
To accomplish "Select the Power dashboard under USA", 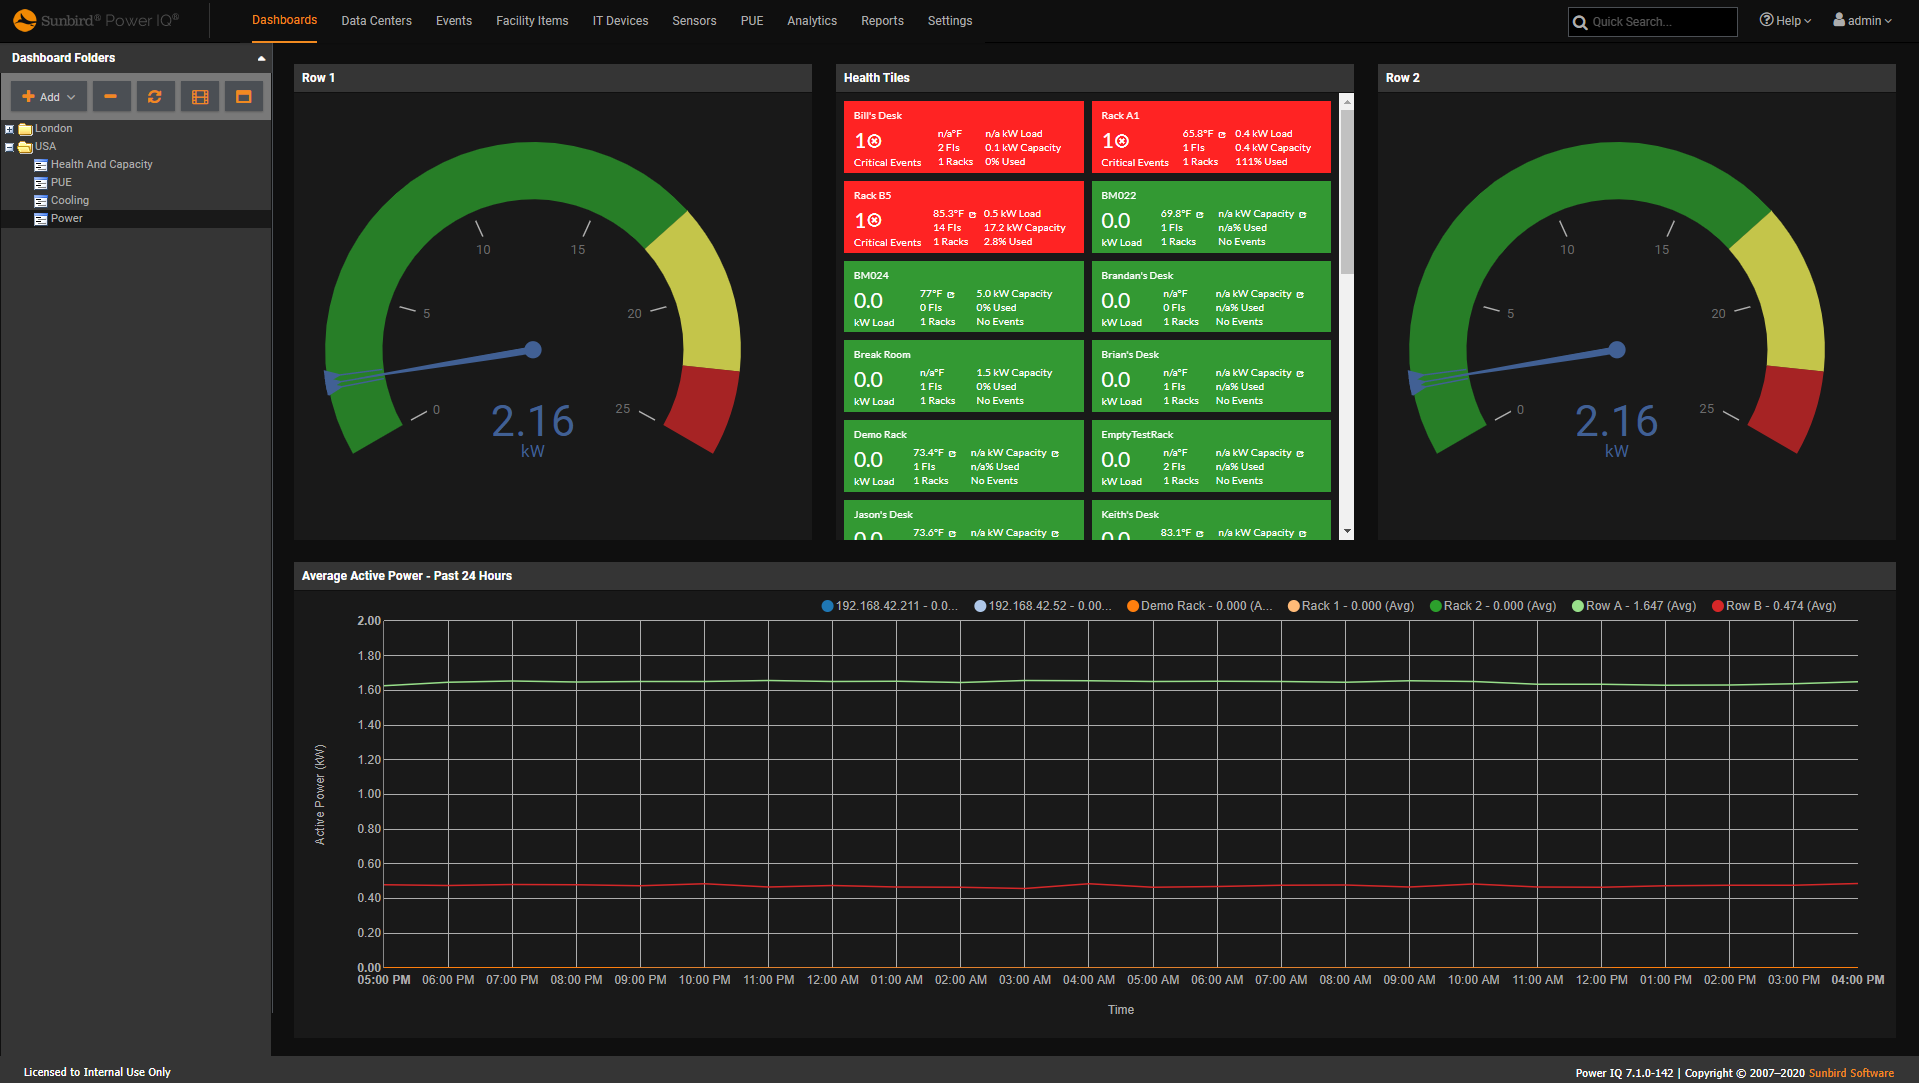I will point(67,218).
